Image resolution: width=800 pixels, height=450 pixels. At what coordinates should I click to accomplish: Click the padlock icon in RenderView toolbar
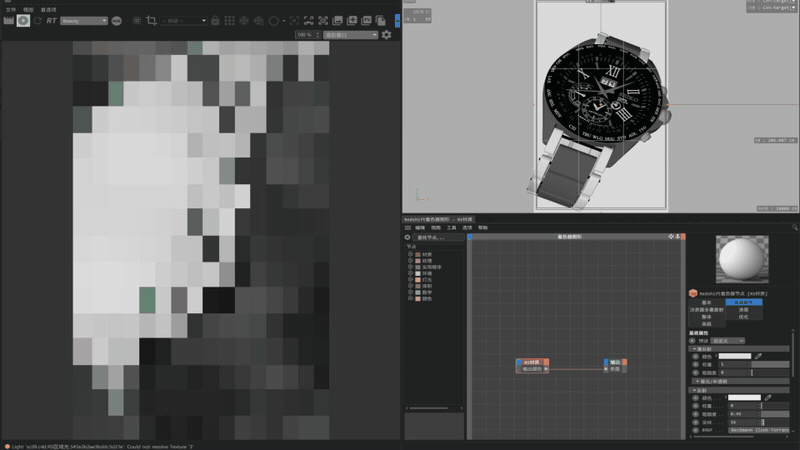coord(215,20)
